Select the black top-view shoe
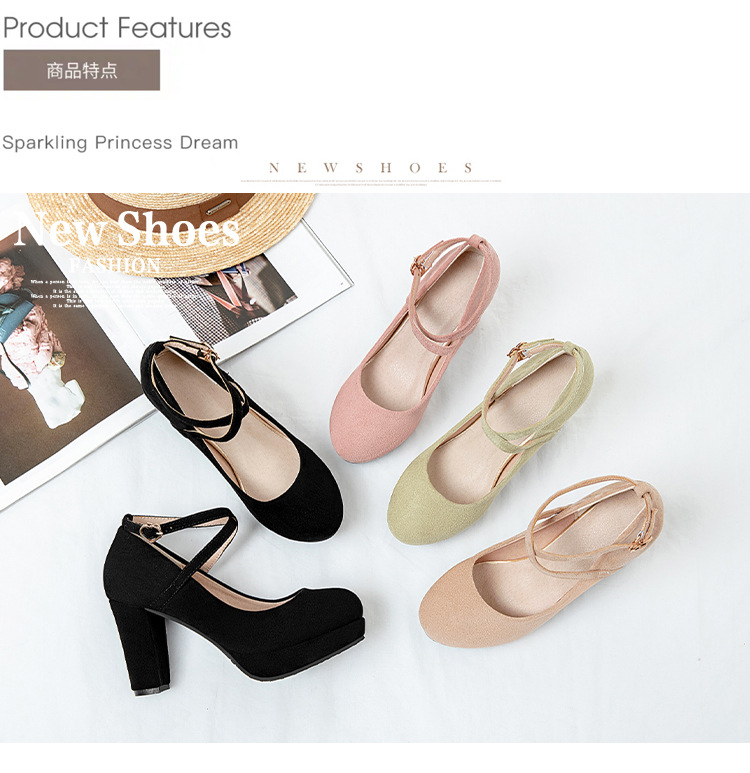Viewport: 750px width, 773px height. click(x=242, y=439)
